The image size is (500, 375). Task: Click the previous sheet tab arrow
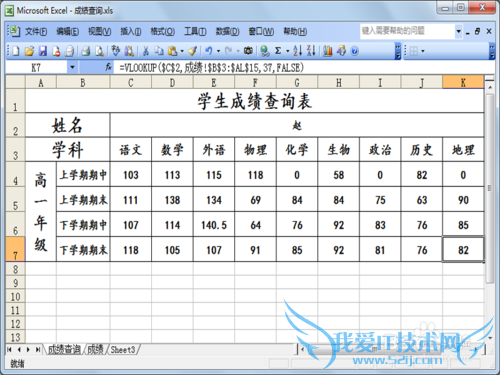(x=19, y=349)
